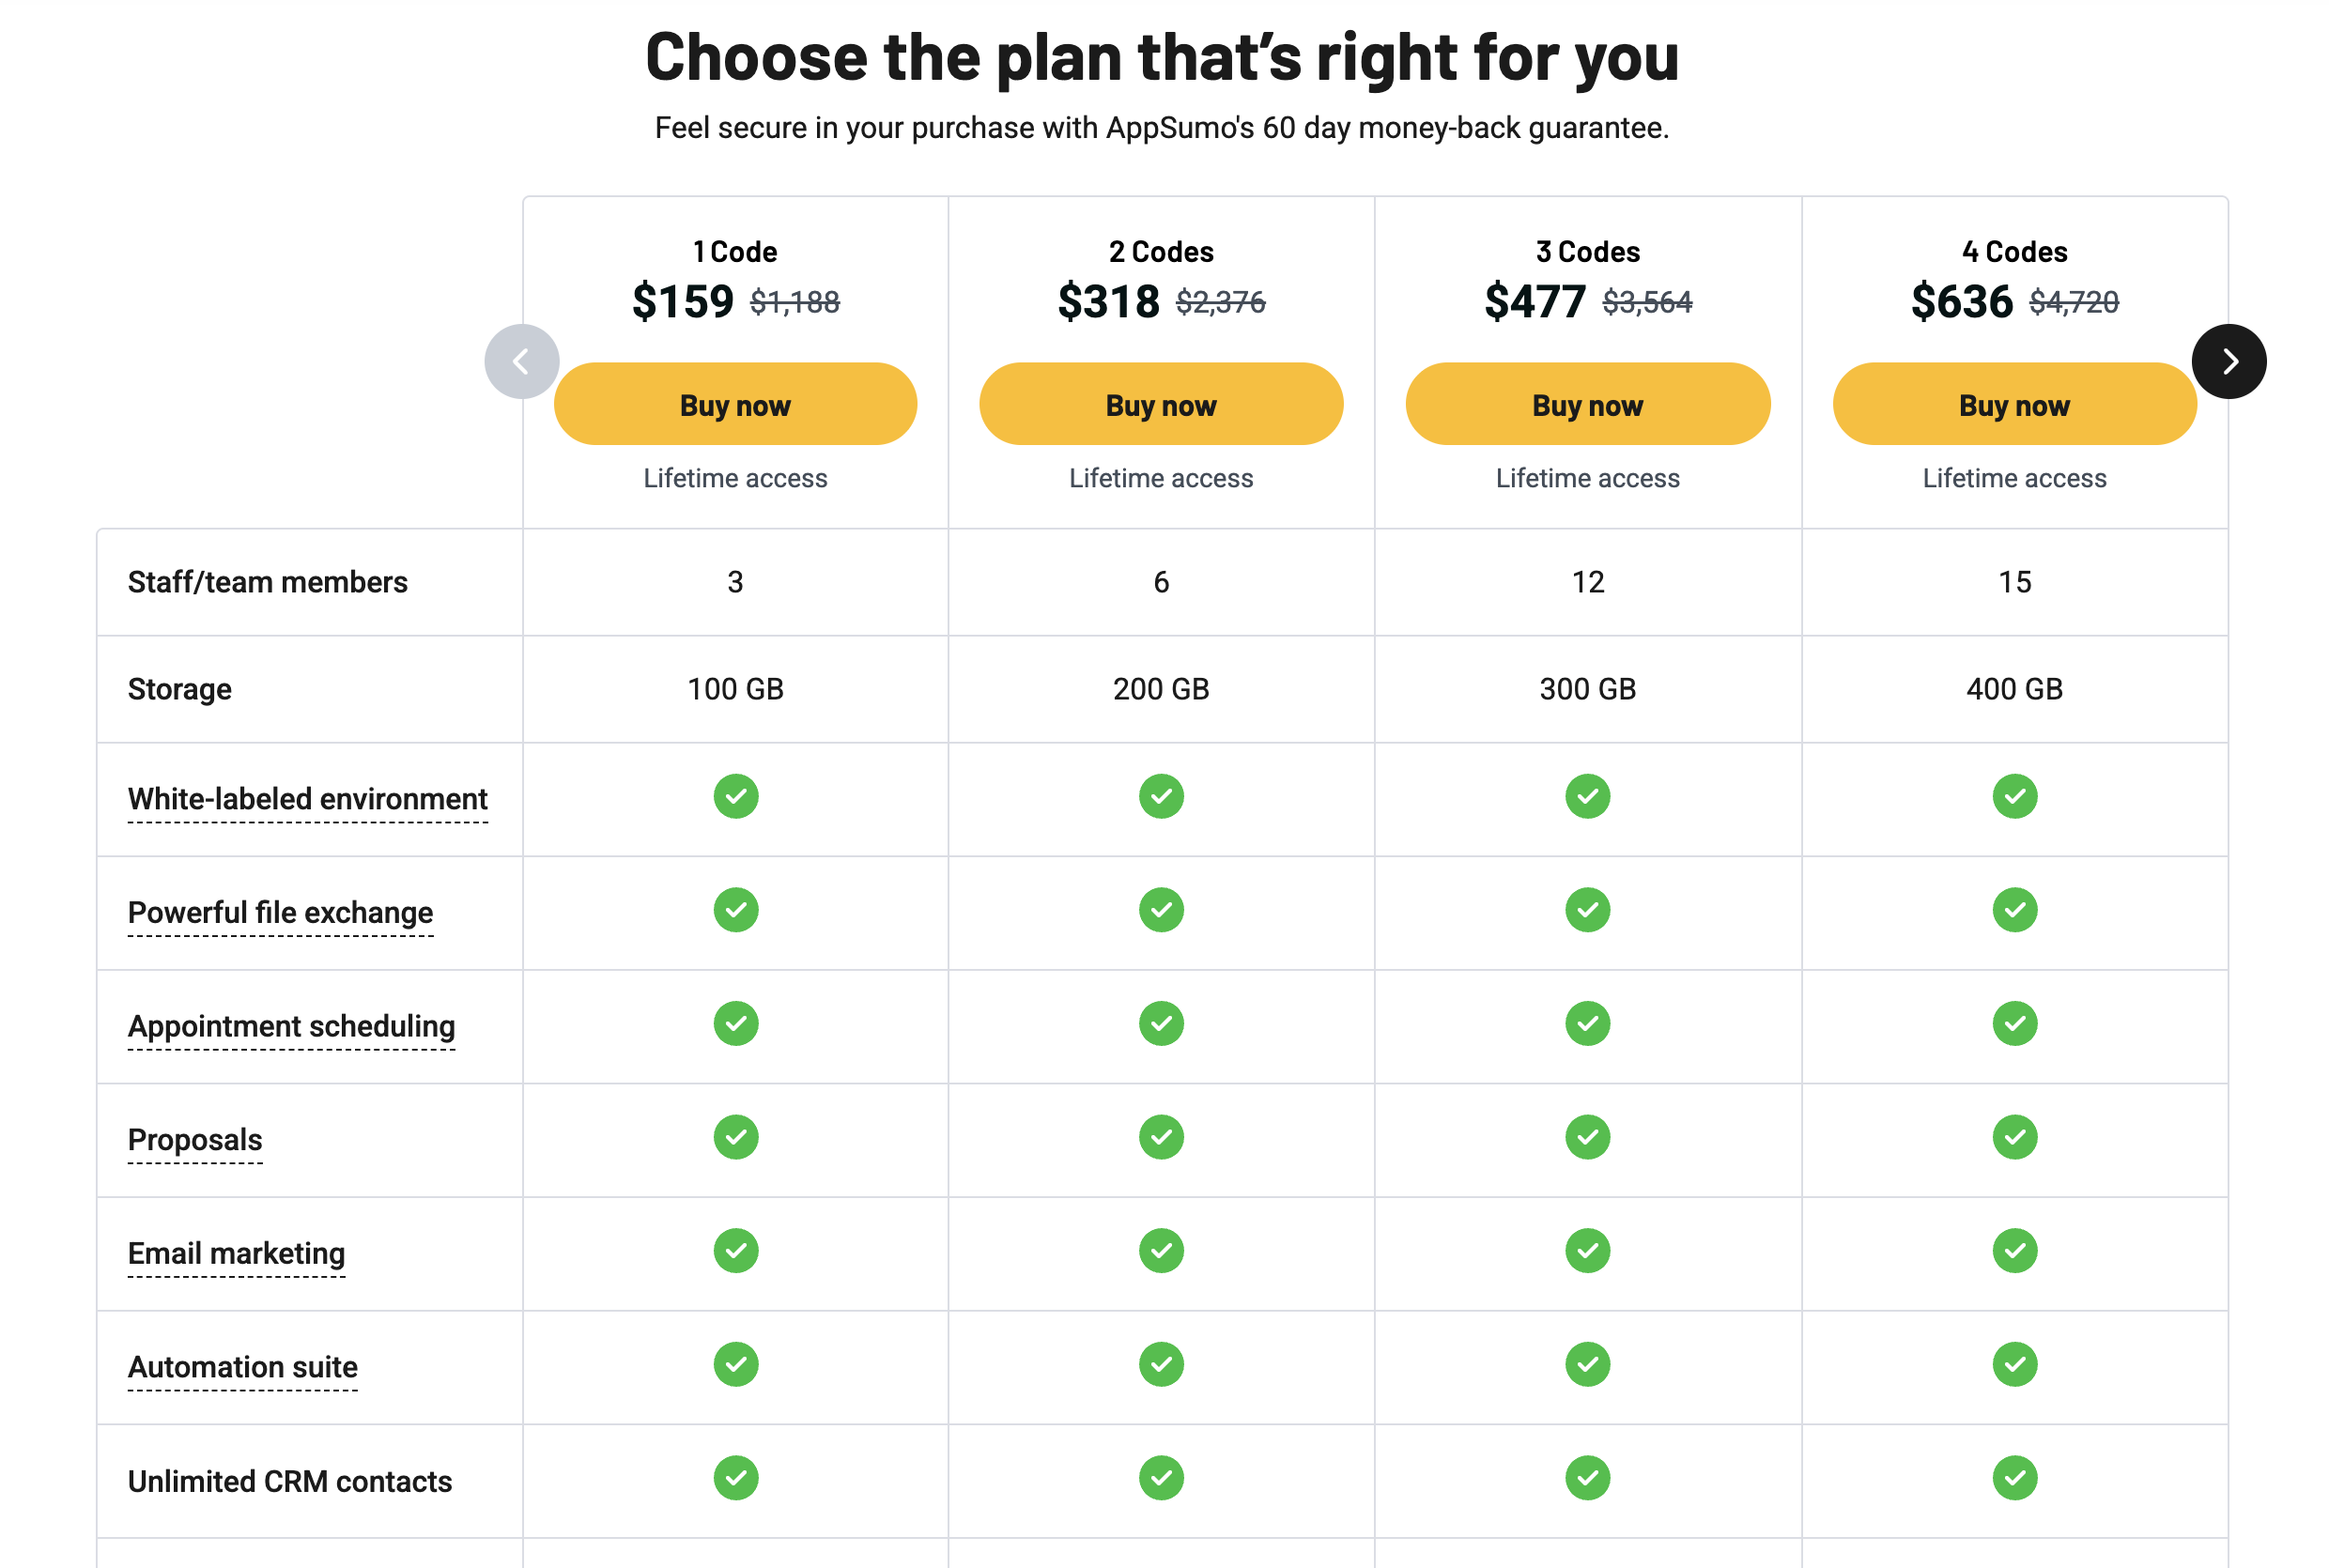Click the previous plans left arrow

(521, 361)
